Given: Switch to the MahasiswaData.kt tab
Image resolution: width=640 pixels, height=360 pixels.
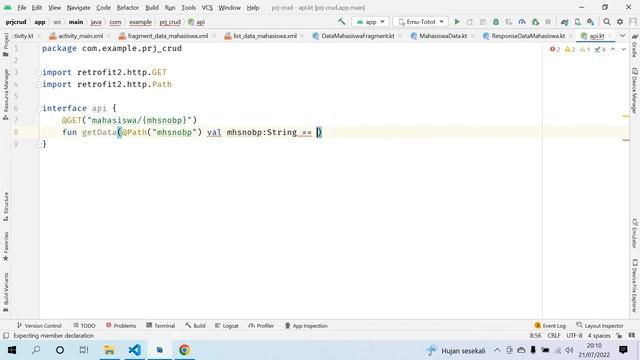Looking at the screenshot, I should pyautogui.click(x=442, y=36).
